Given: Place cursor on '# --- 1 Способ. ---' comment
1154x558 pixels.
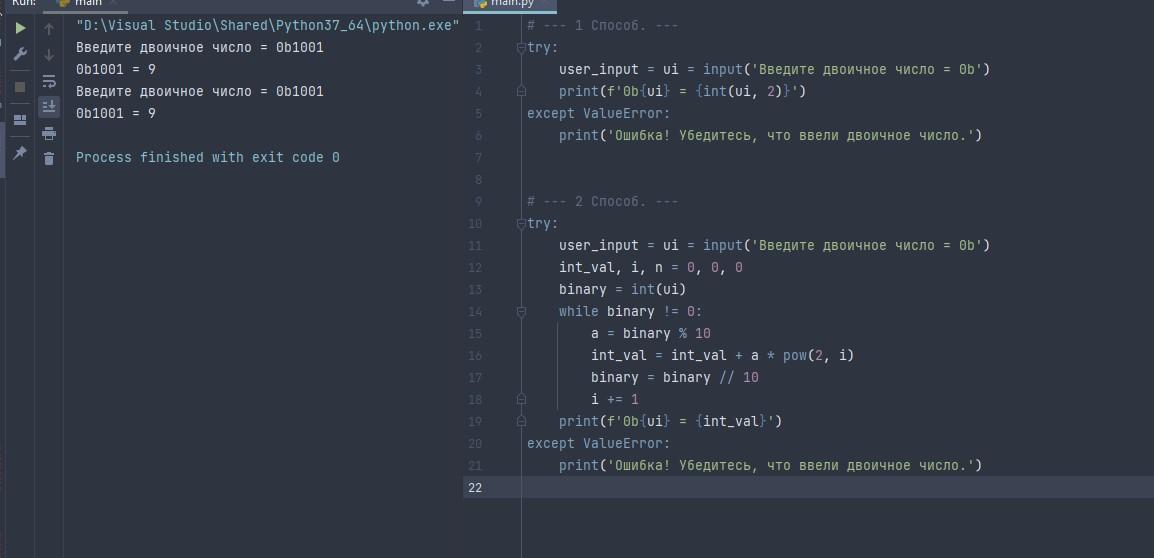Looking at the screenshot, I should 602,26.
